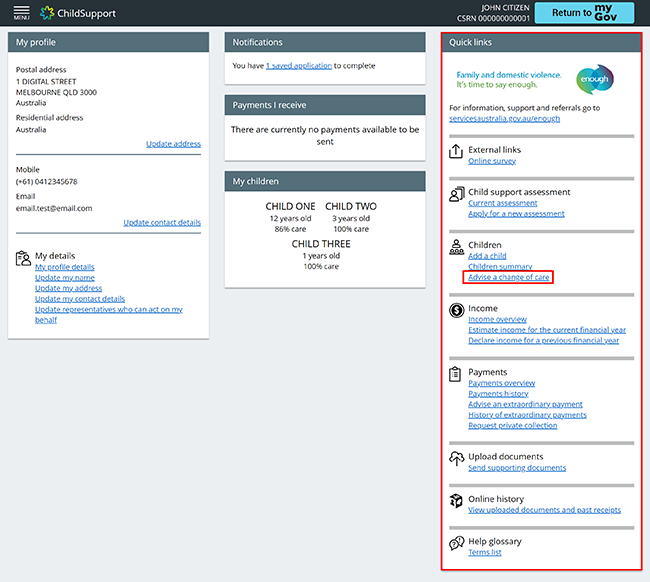
Task: Open the 1 saved application link
Action: click(299, 66)
